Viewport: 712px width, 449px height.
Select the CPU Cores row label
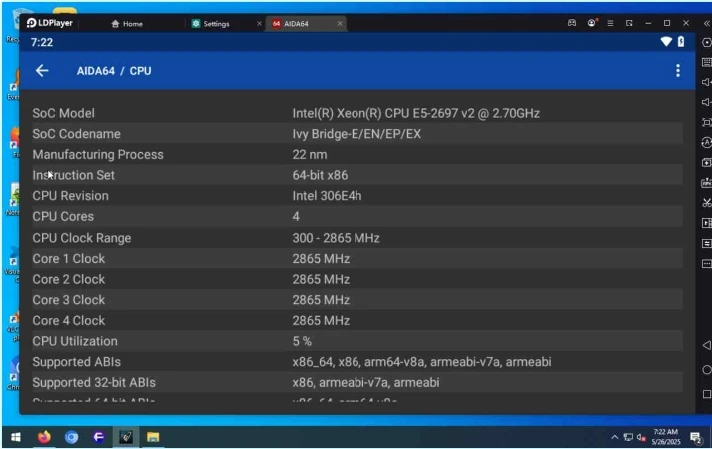pos(63,217)
